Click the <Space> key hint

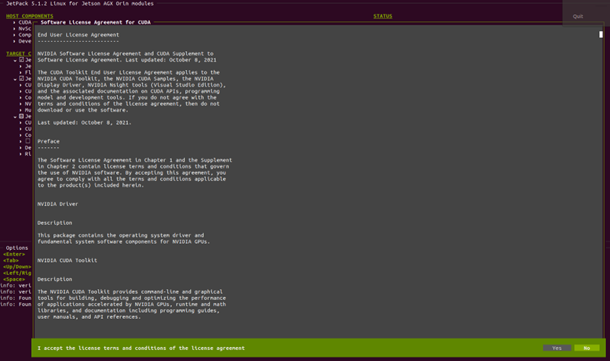coord(14,279)
